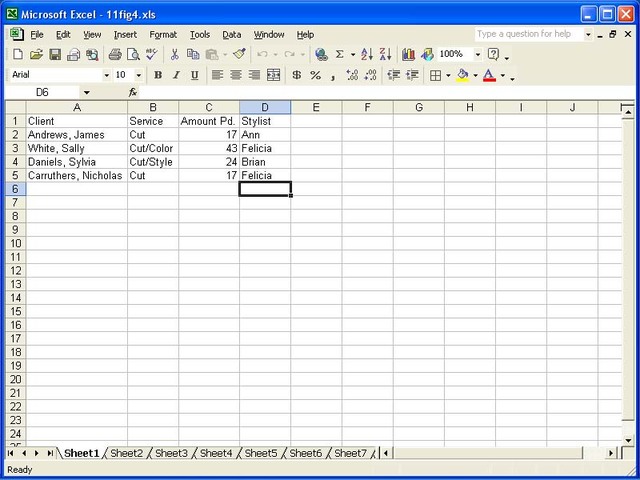Jump to the first sheet tab arrow
This screenshot has height=480, width=640.
11,453
